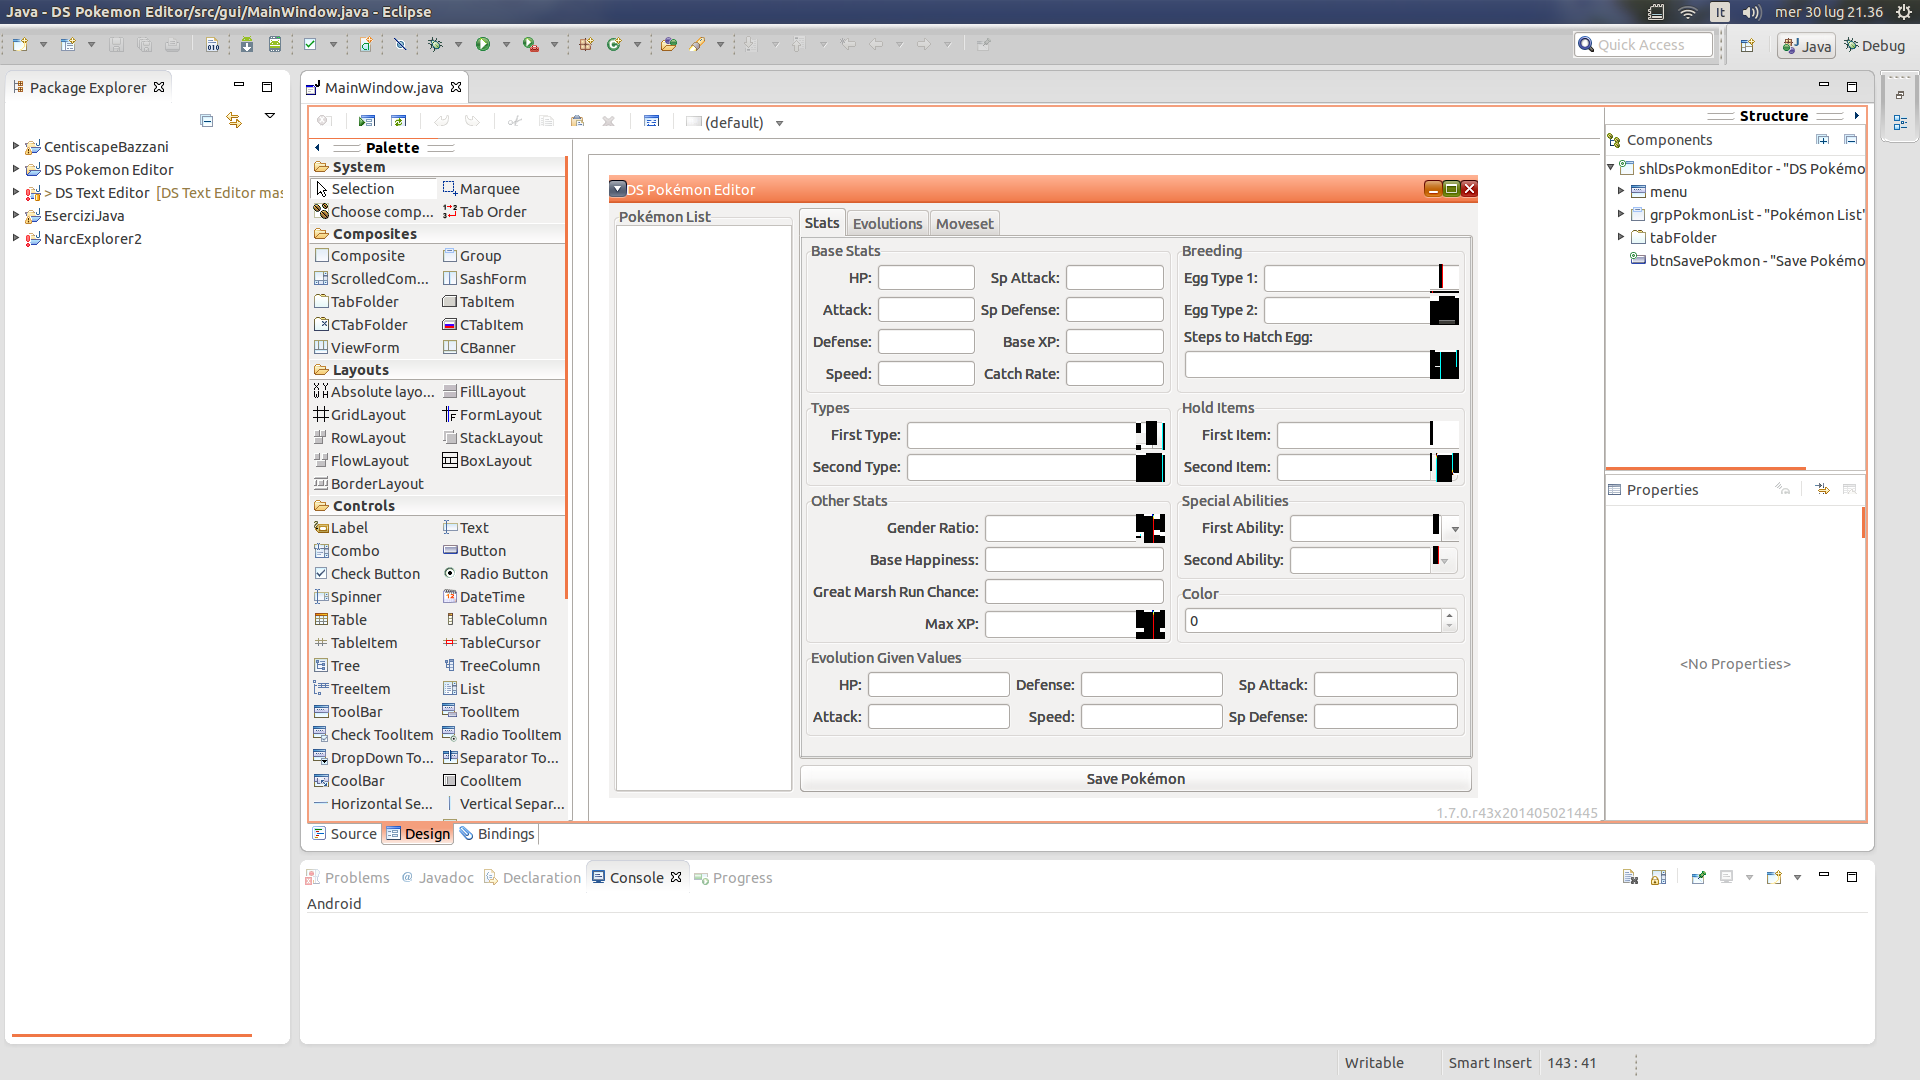Click the Base Stats HP input field
The width and height of the screenshot is (1920, 1080).
click(926, 278)
